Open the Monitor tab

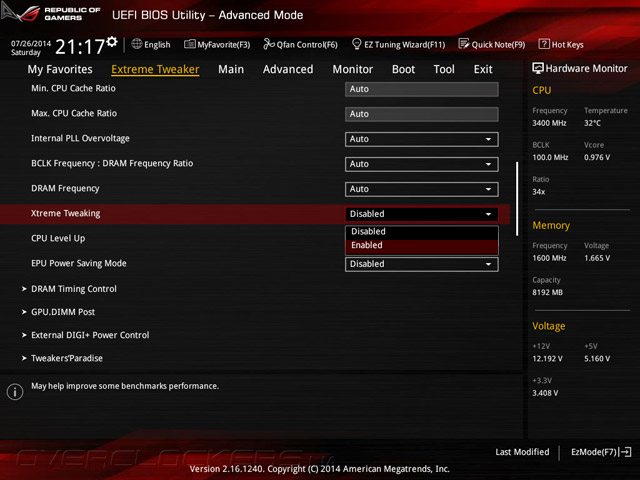[353, 69]
